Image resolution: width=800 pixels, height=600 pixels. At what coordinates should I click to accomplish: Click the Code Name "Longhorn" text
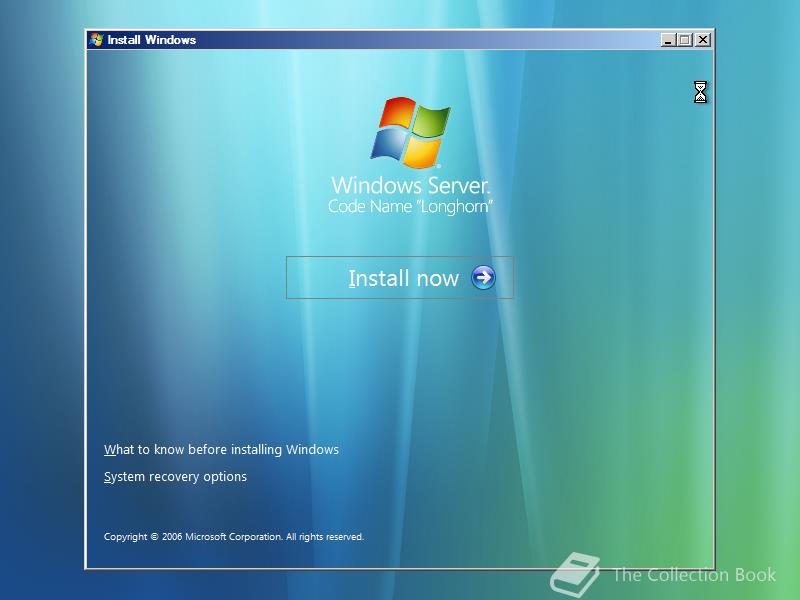pos(410,207)
